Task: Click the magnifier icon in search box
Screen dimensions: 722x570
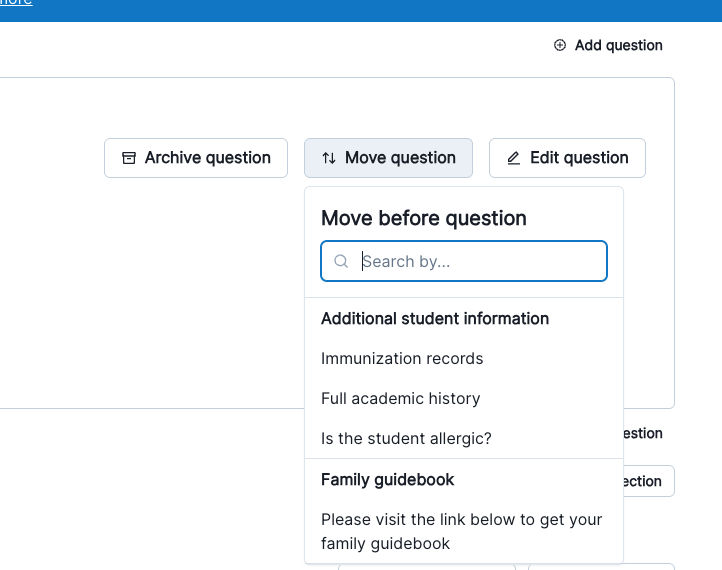Action: [341, 261]
